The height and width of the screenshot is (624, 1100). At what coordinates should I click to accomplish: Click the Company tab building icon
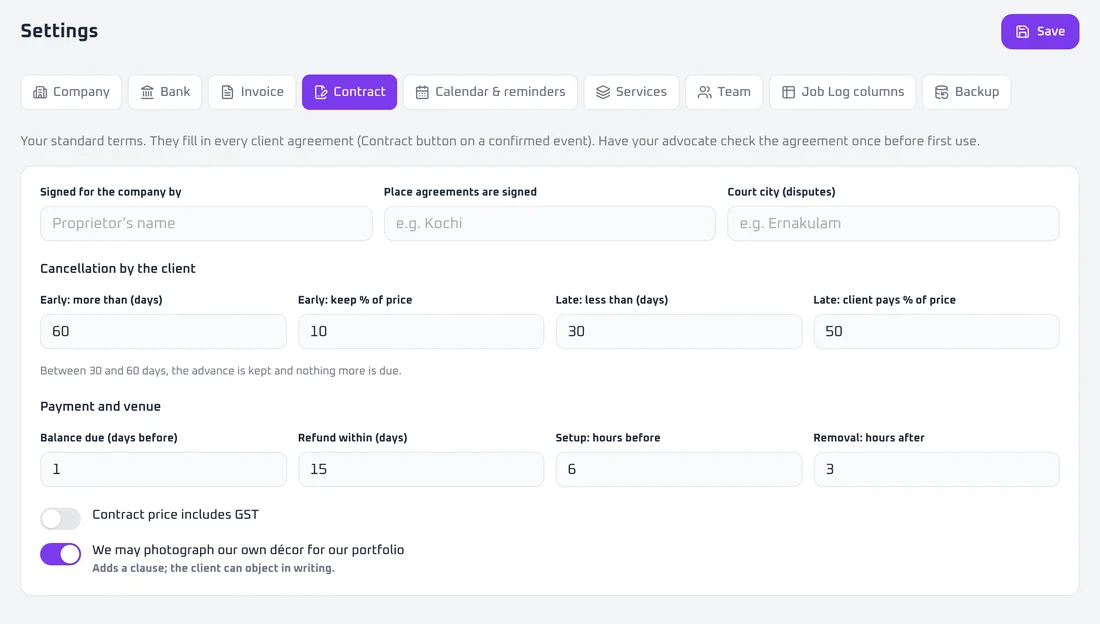coord(40,93)
